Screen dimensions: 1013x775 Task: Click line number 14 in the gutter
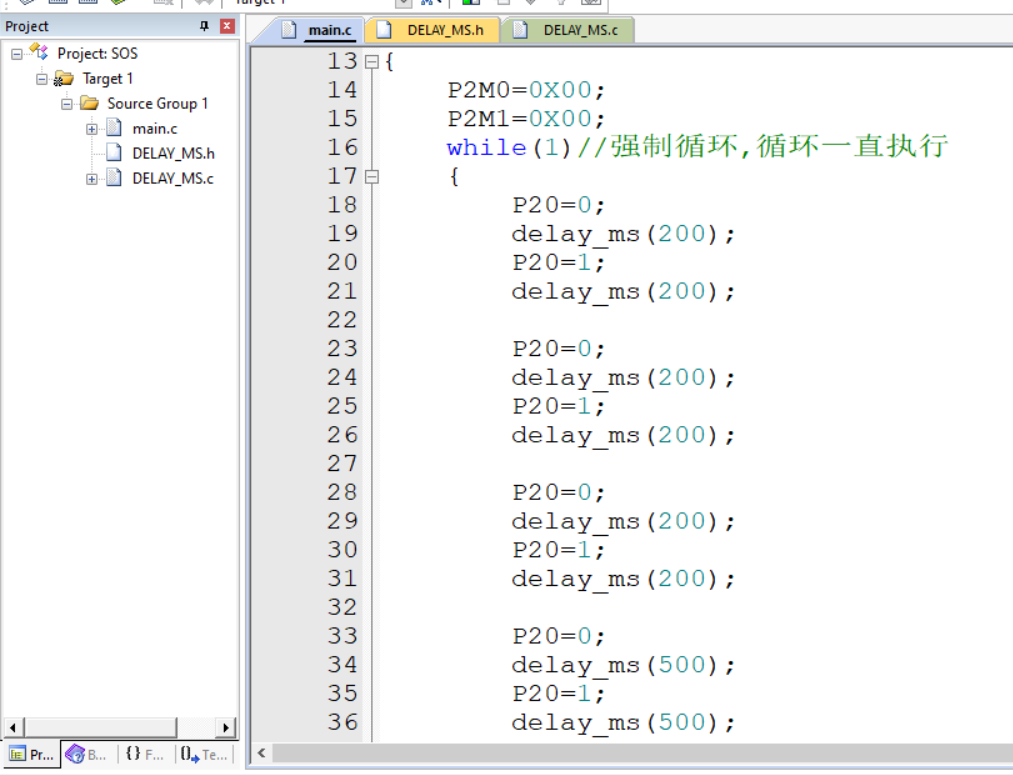coord(342,90)
